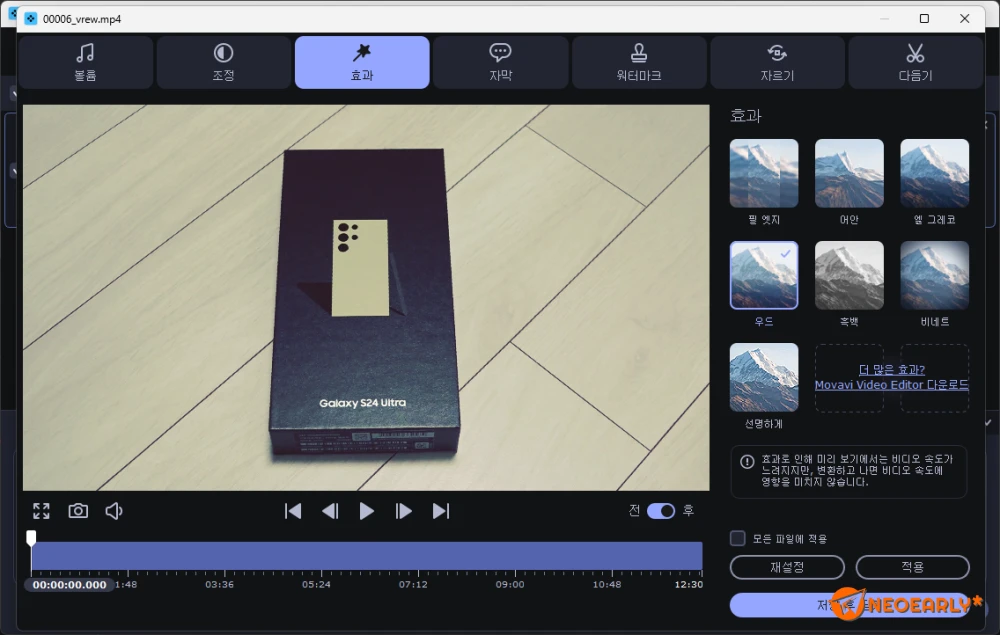Click the 00:00:00.000 timecode field
Image resolution: width=1000 pixels, height=635 pixels.
click(70, 584)
